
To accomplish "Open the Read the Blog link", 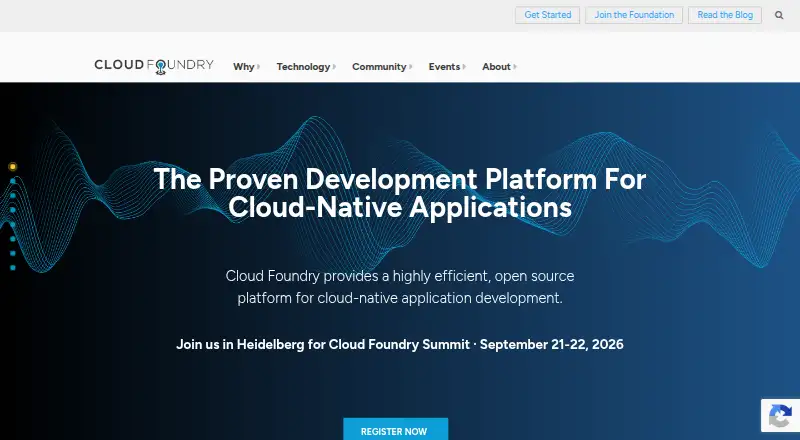I will (725, 15).
